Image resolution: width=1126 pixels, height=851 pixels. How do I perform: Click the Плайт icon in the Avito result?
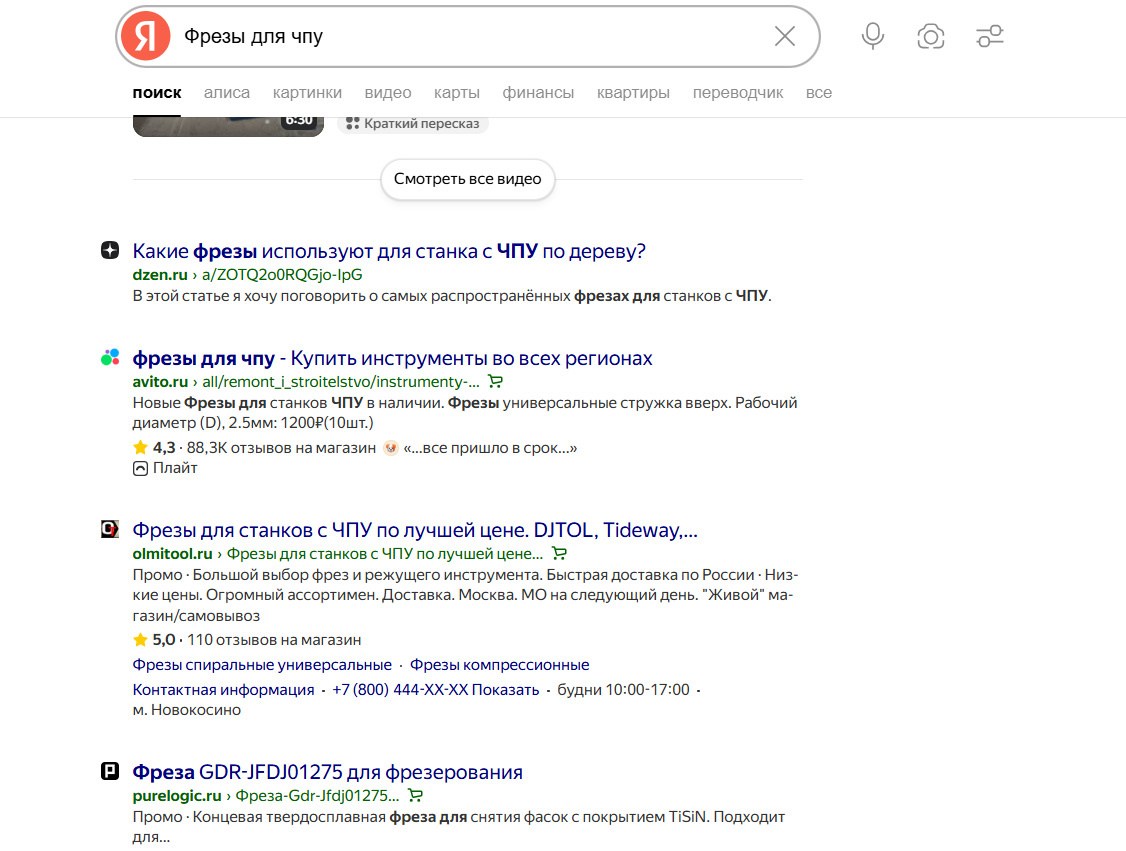[140, 468]
